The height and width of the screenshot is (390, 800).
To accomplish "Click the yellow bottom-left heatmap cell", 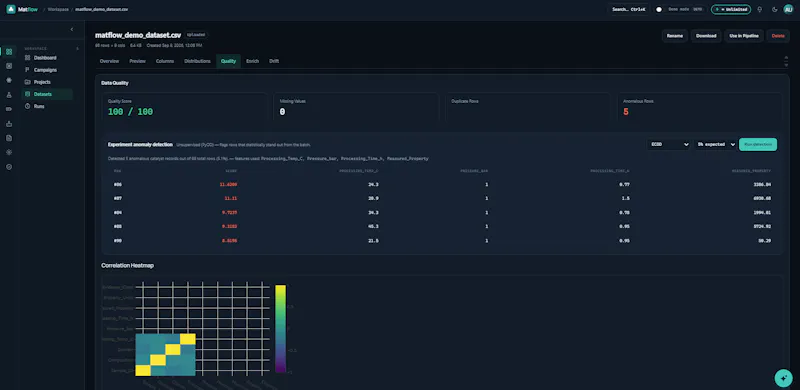I will coord(143,371).
